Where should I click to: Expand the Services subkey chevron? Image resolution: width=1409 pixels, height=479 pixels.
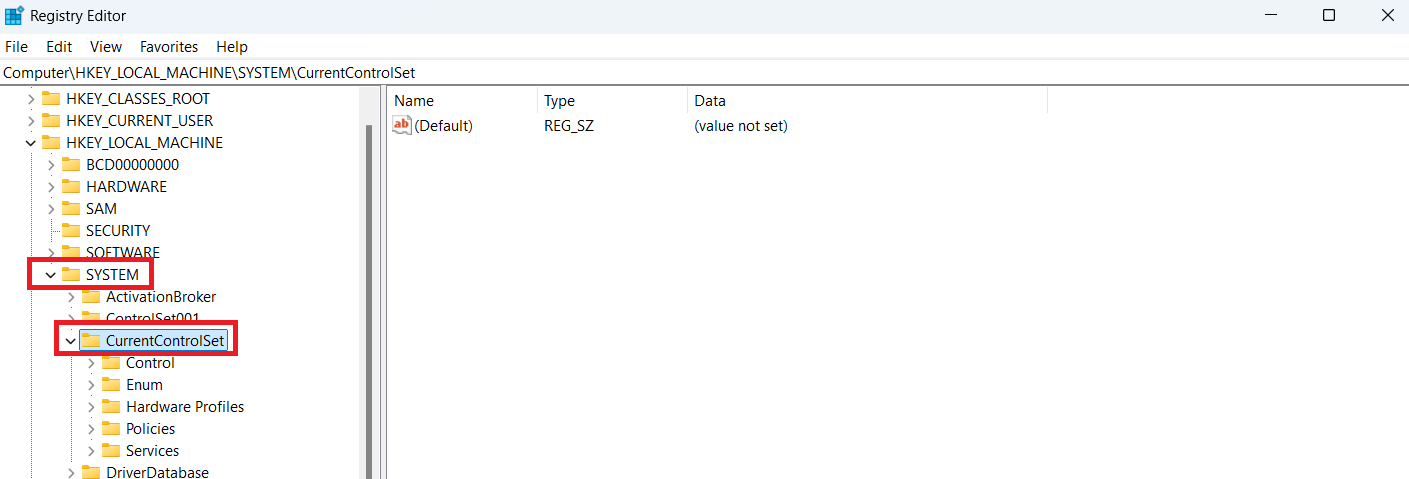point(91,451)
